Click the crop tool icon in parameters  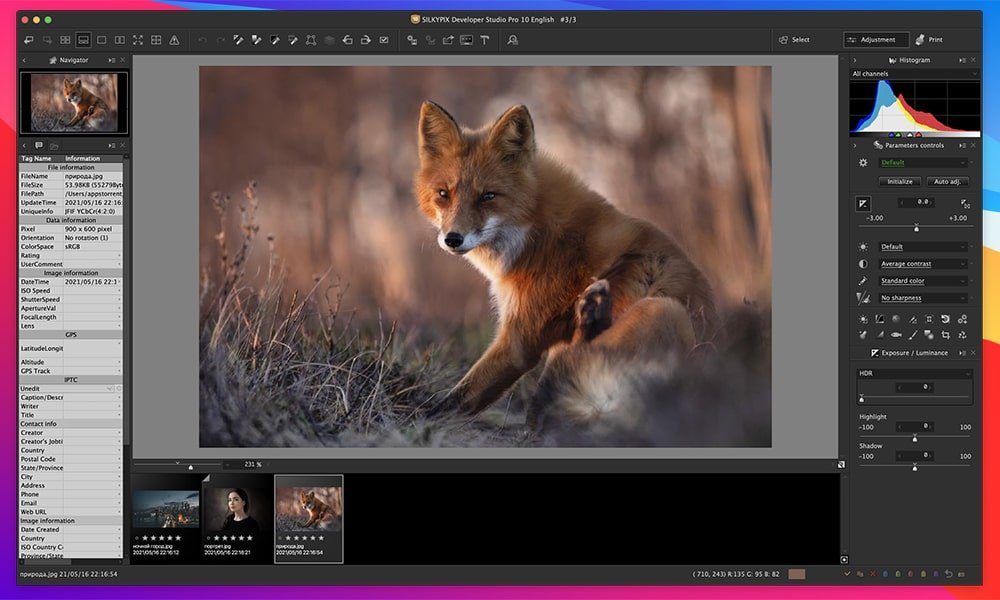click(x=945, y=335)
